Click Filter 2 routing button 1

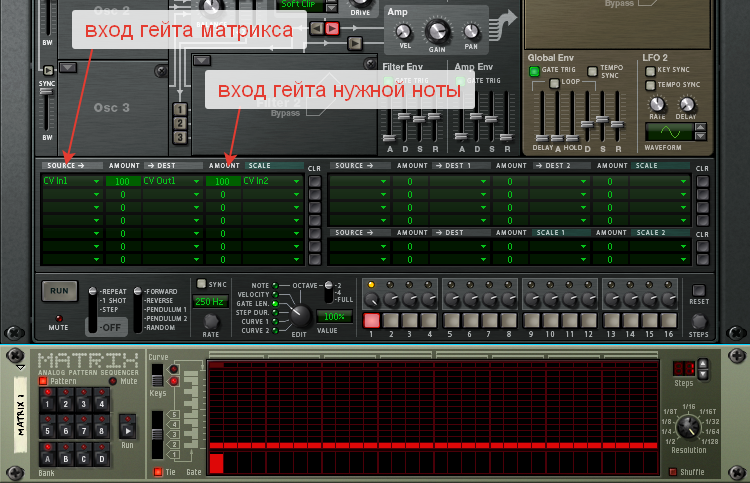pyautogui.click(x=180, y=110)
